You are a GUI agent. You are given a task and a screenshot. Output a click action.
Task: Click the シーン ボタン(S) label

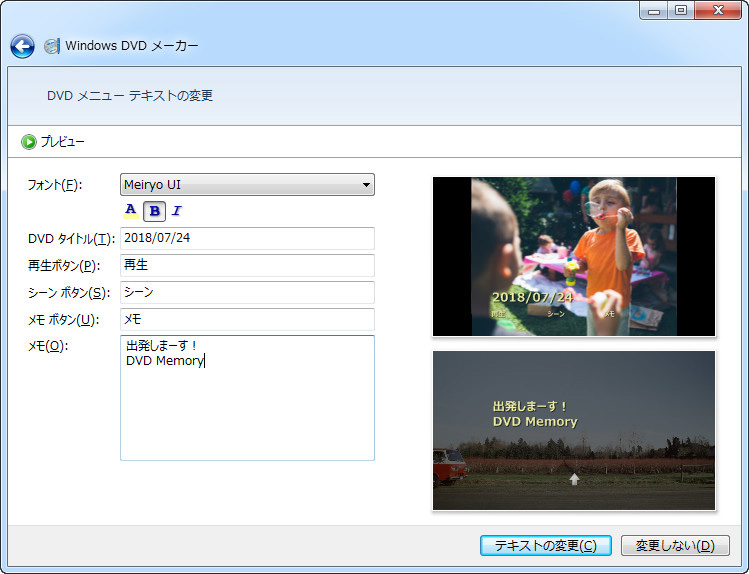[69, 293]
